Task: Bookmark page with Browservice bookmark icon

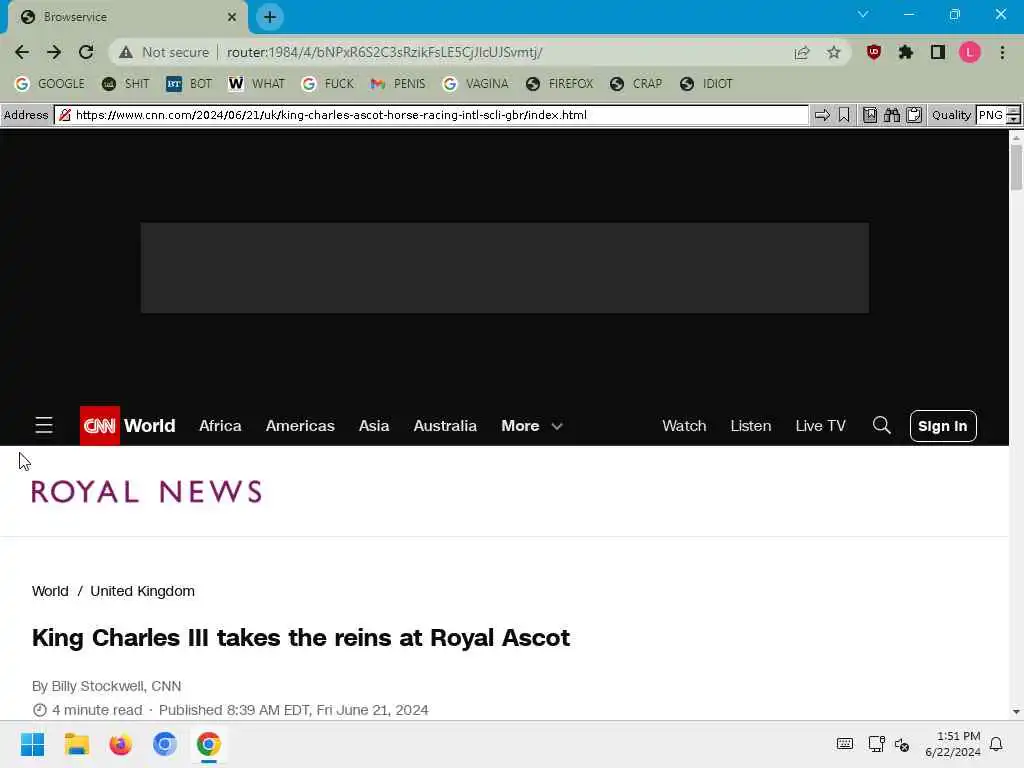Action: pyautogui.click(x=844, y=116)
